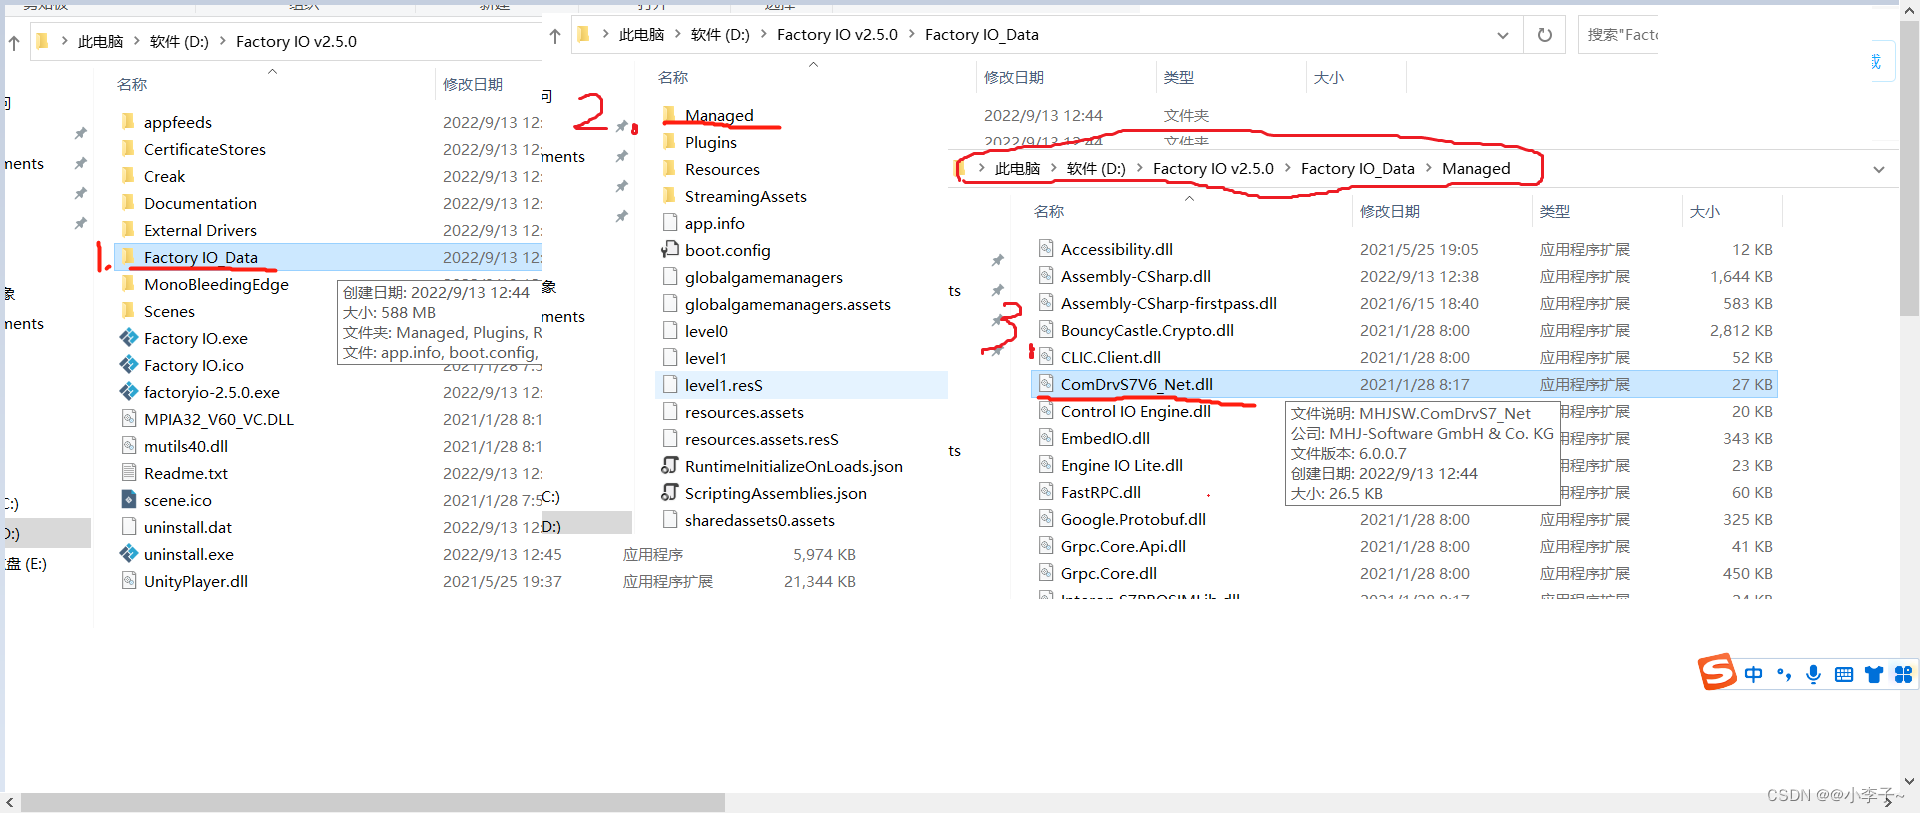Click Factory IO v2.5.0 breadcrumb in Managed window
1920x813 pixels.
pyautogui.click(x=1213, y=169)
